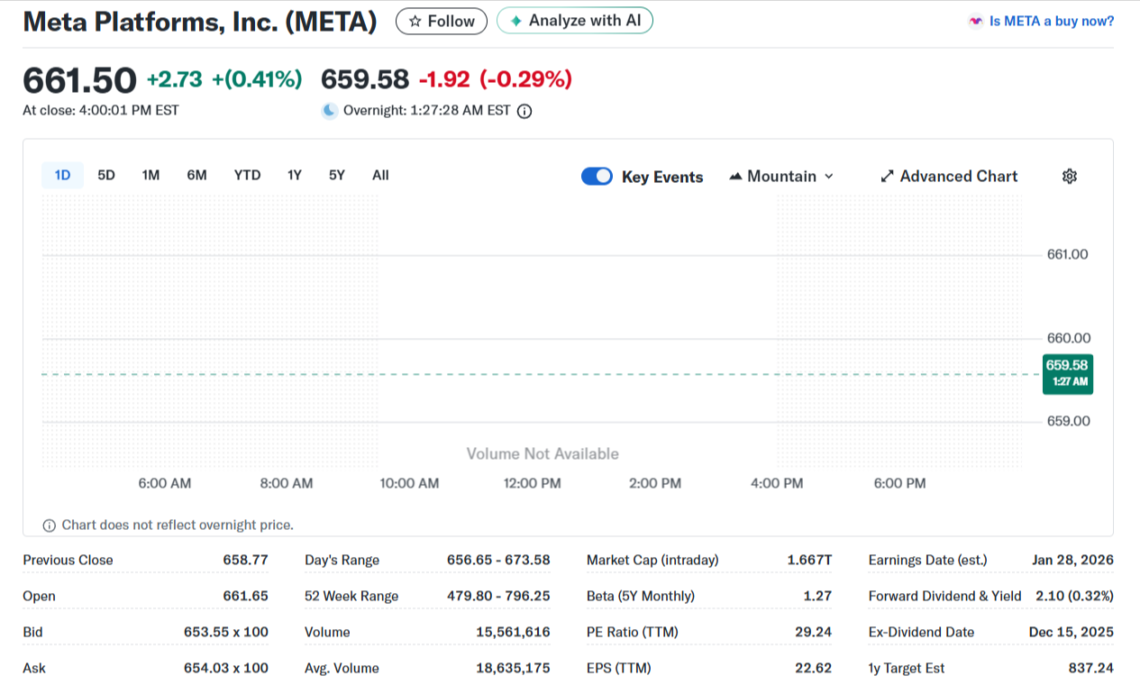The image size is (1140, 694).
Task: Click the overnight moon icon
Action: (329, 110)
